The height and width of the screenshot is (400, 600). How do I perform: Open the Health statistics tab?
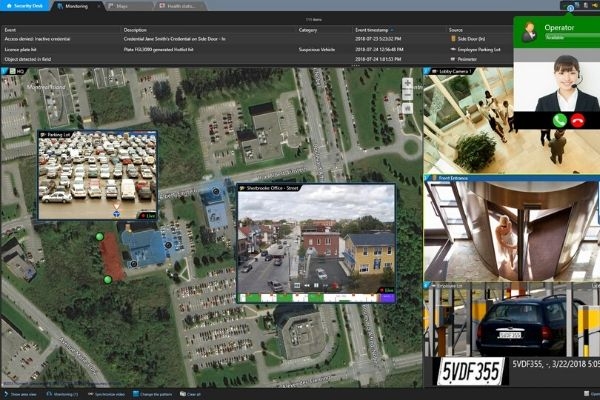[181, 6]
